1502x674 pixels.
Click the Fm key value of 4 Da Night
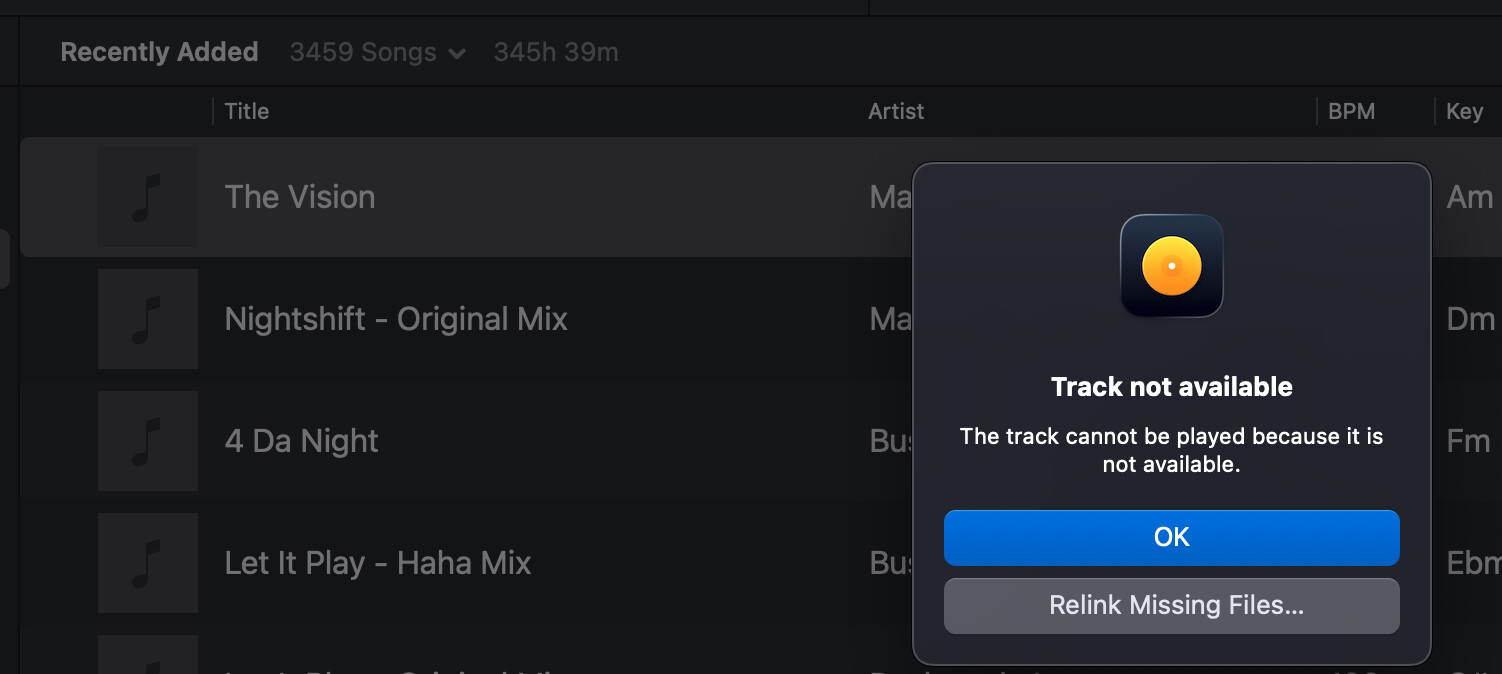[1468, 441]
